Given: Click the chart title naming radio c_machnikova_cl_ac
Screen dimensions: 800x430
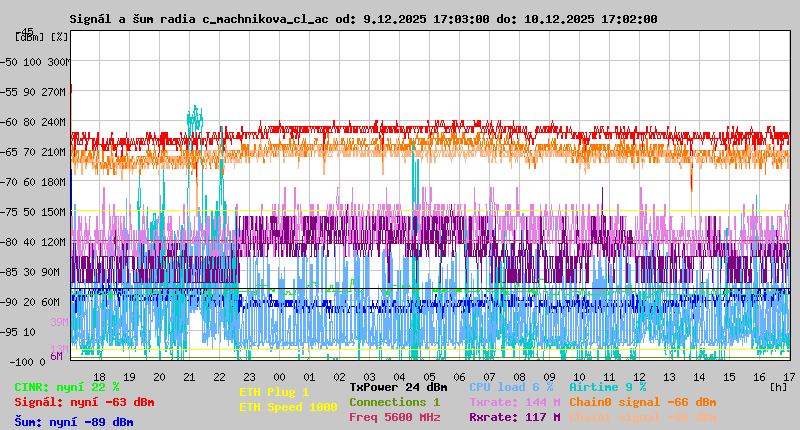Looking at the screenshot, I should pyautogui.click(x=364, y=19).
